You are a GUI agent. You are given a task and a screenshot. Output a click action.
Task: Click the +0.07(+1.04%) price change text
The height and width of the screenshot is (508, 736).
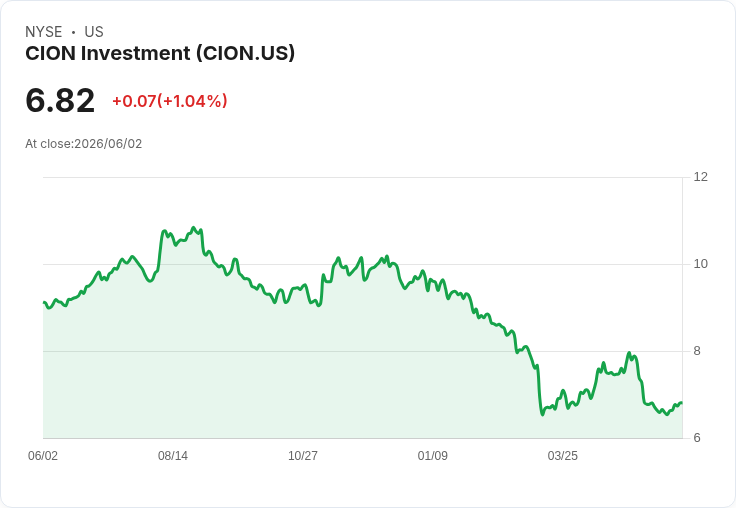(x=170, y=101)
